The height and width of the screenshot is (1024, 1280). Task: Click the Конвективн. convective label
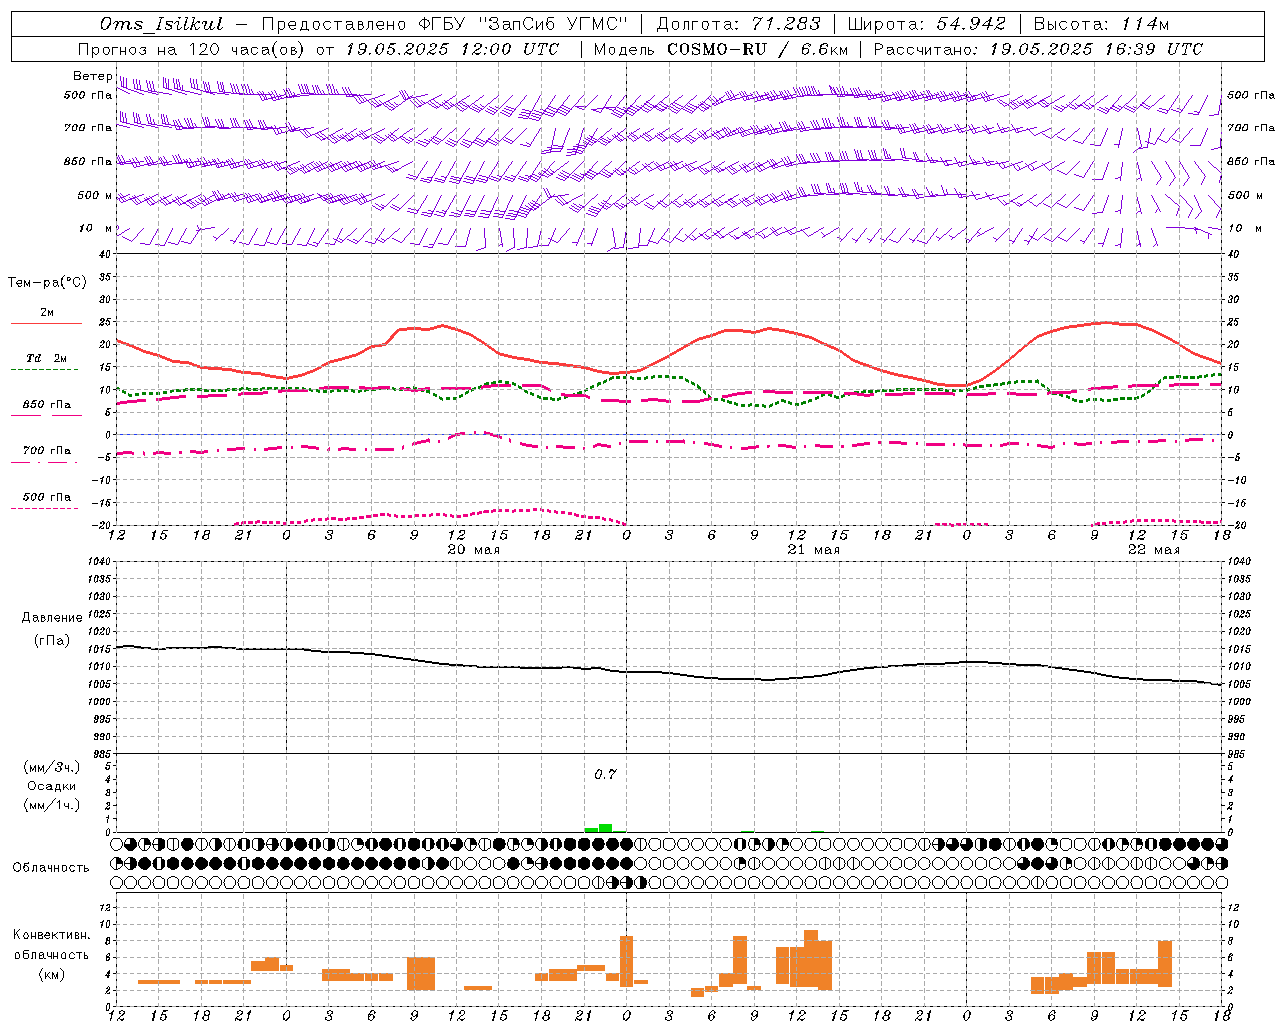coord(52,935)
